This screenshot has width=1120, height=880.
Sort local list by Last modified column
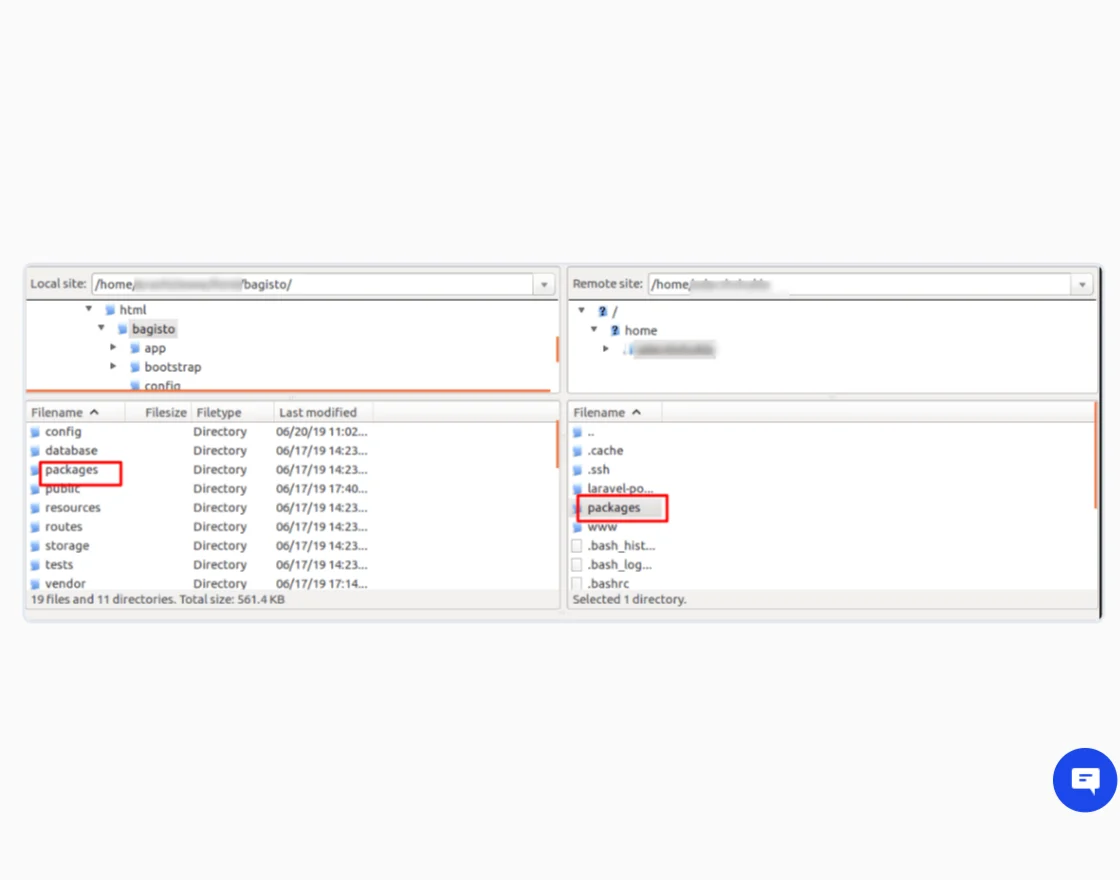323,412
